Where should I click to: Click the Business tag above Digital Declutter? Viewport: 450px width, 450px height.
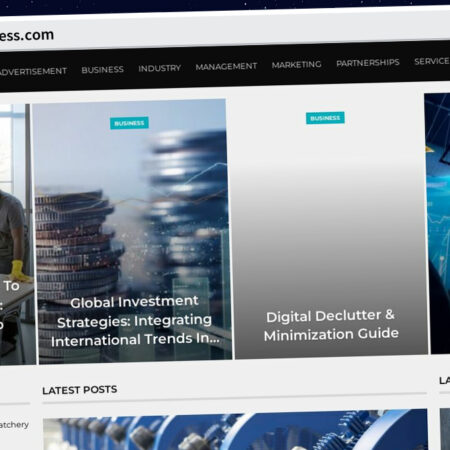tap(325, 118)
